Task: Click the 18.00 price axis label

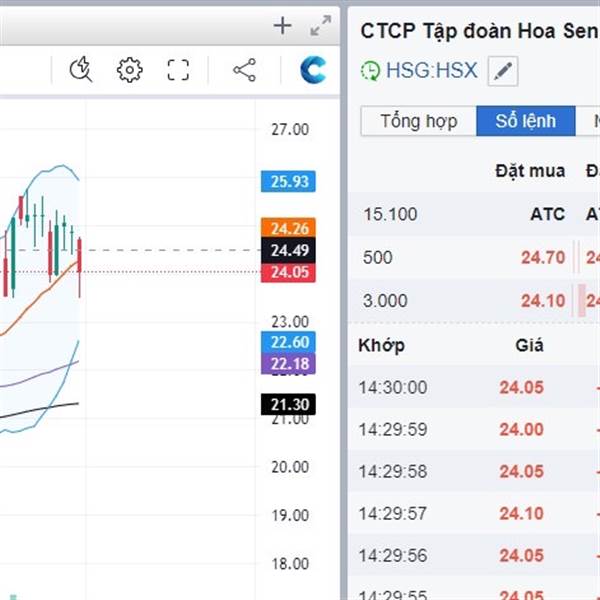Action: (290, 564)
